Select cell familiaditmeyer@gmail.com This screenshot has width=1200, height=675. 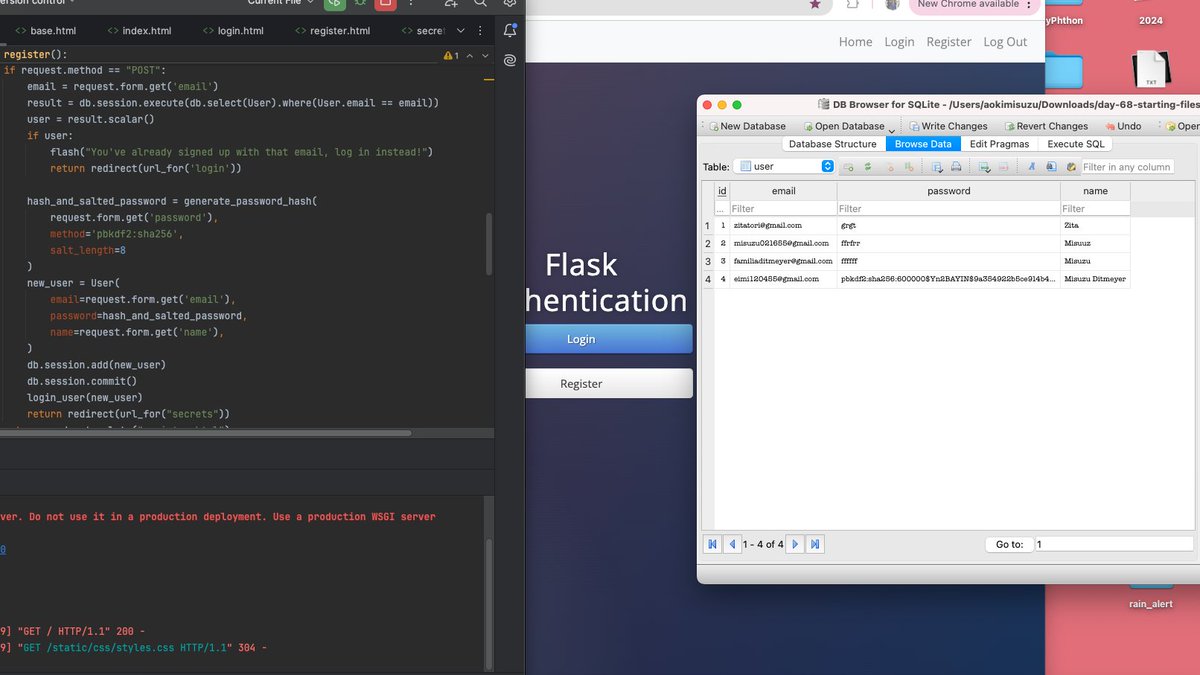783,261
